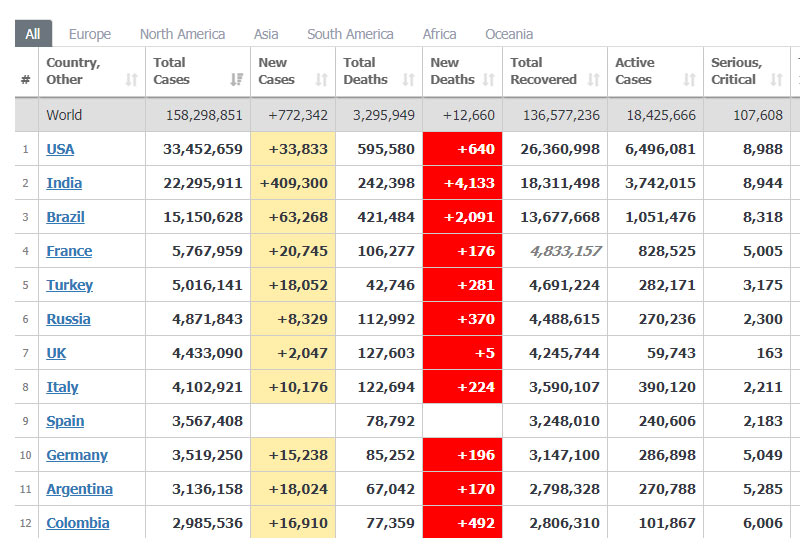Screen dimensions: 800x546
Task: Select the North America tab
Action: click(x=182, y=34)
